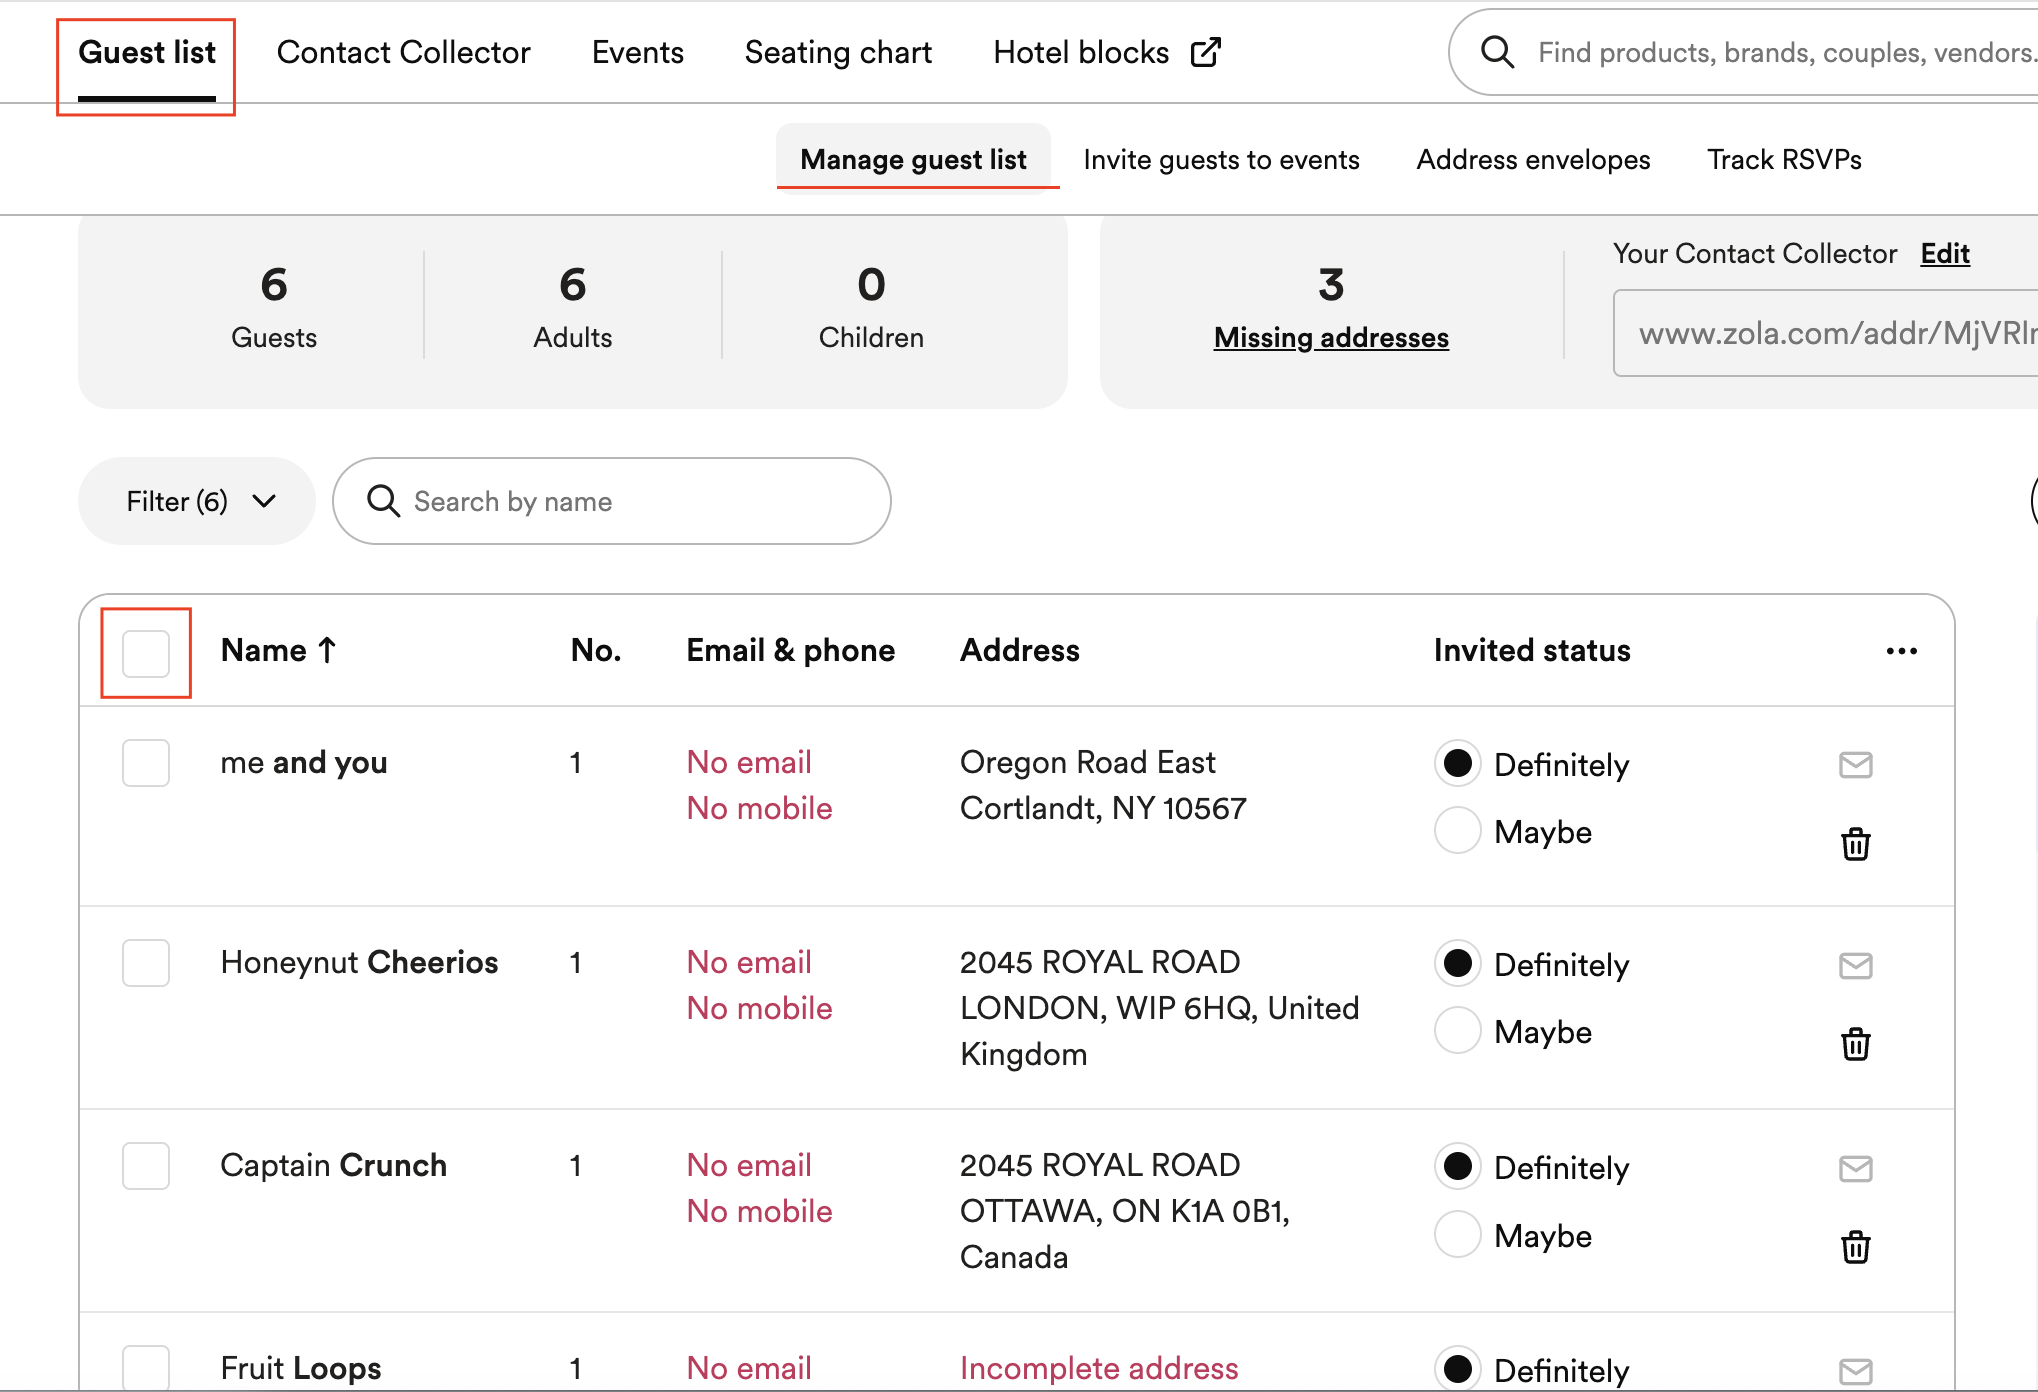
Task: Open the Invite guests to events tab
Action: point(1222,159)
